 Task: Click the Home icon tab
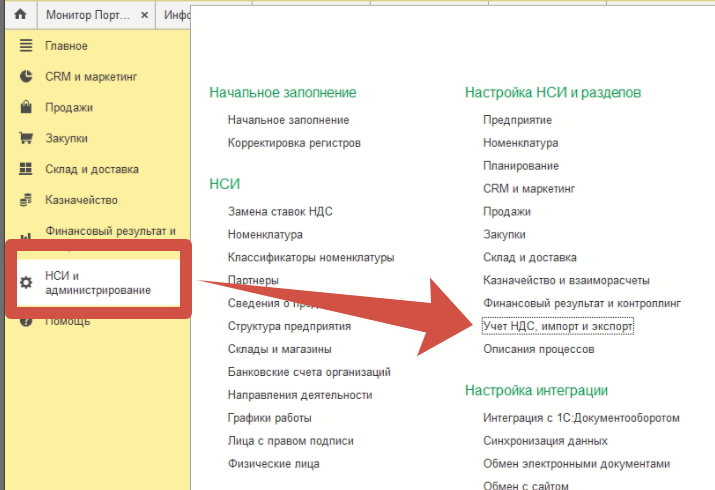point(18,15)
